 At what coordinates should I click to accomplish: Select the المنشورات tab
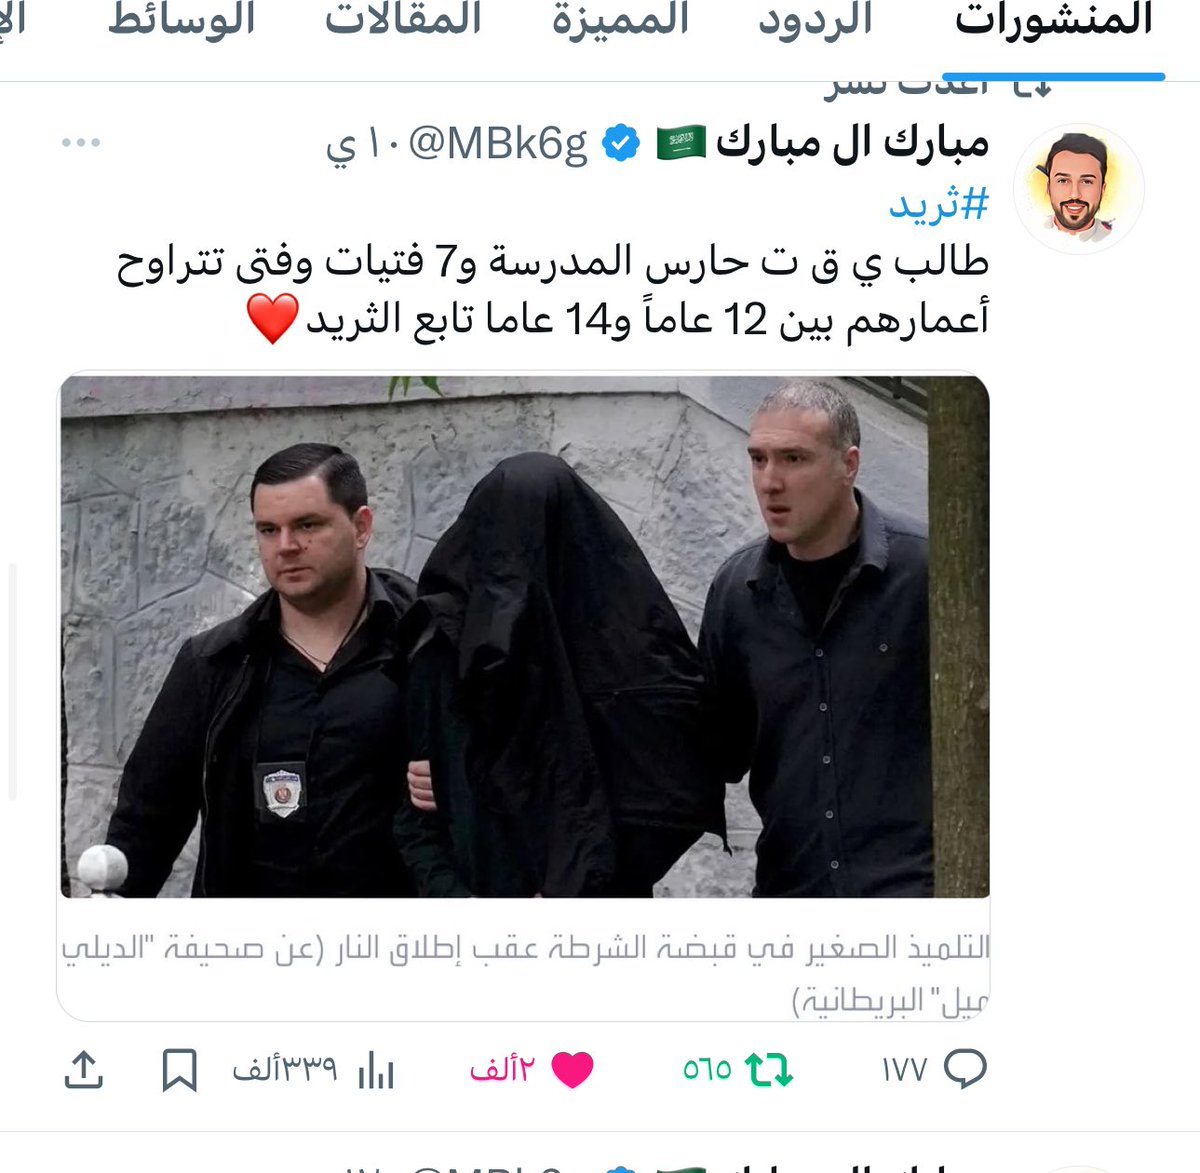point(1054,20)
